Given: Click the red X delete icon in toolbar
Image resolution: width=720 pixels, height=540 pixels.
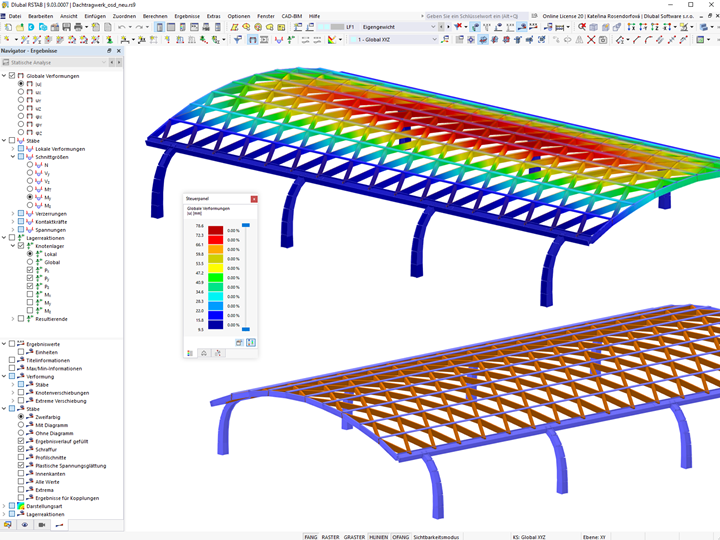Looking at the screenshot, I should click(x=591, y=39).
